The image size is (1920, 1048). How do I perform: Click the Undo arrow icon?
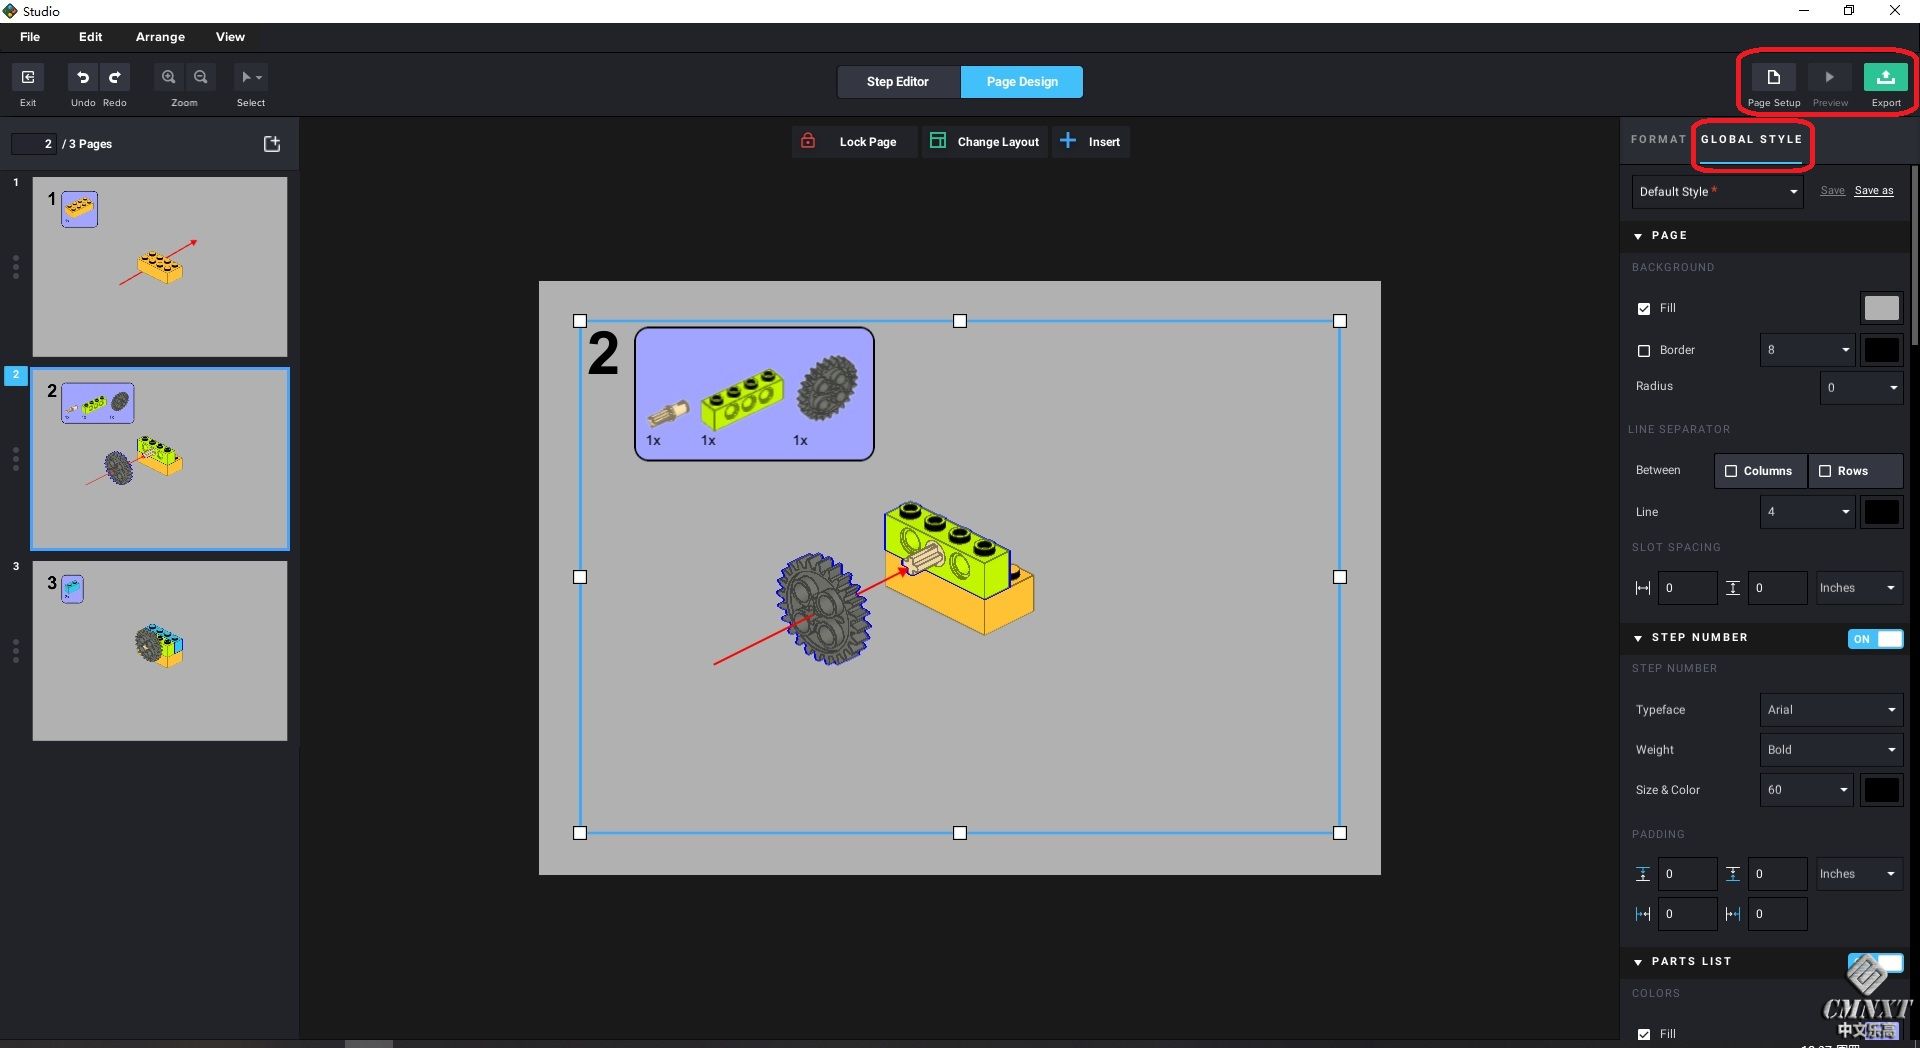pyautogui.click(x=83, y=78)
